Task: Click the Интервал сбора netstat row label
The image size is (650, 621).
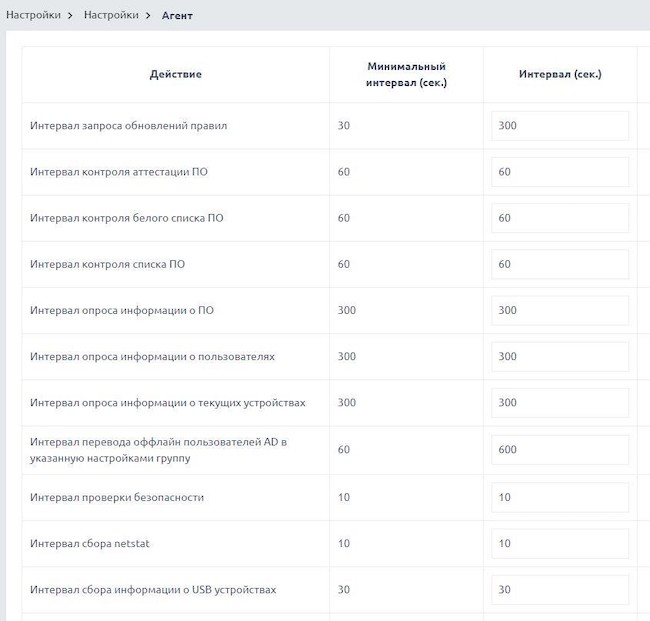Action: (x=89, y=543)
